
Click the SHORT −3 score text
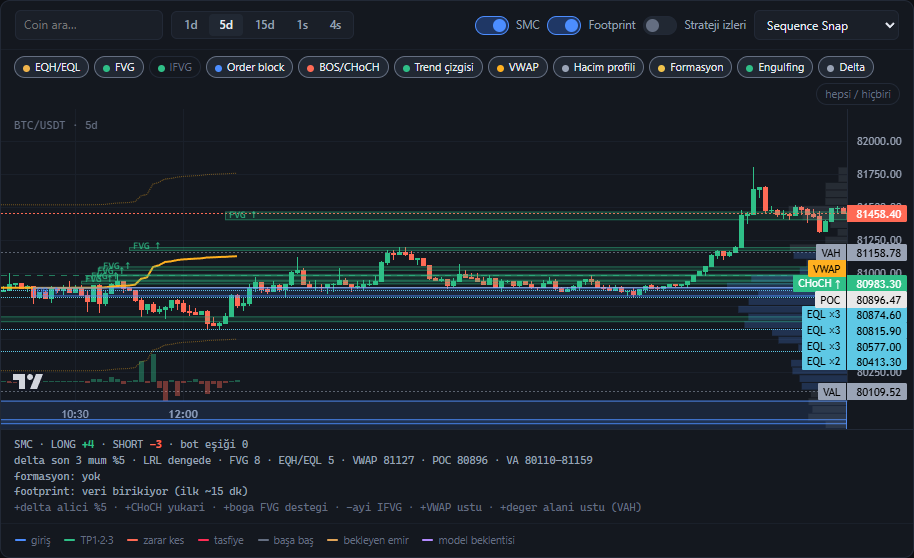click(x=138, y=444)
